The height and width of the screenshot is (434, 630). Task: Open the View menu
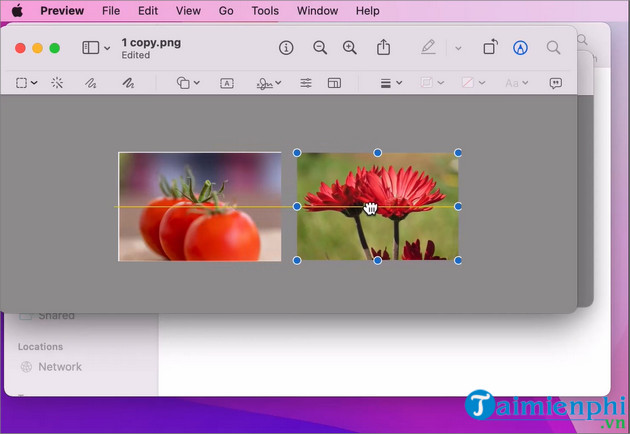[188, 11]
